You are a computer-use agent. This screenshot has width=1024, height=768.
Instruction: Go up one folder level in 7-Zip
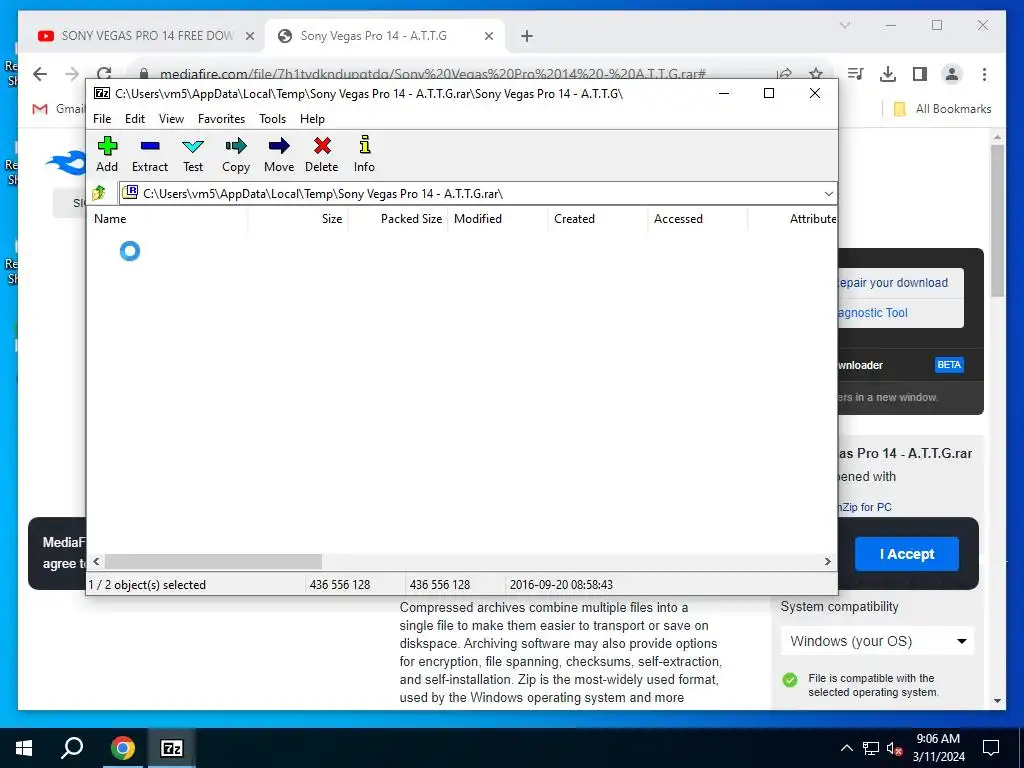pos(99,193)
